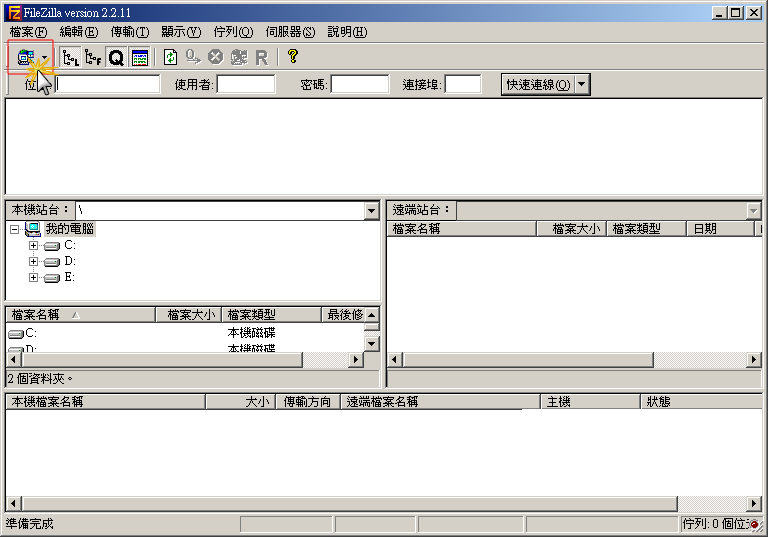Sort local files by 最後修 column
The width and height of the screenshot is (768, 537).
343,315
